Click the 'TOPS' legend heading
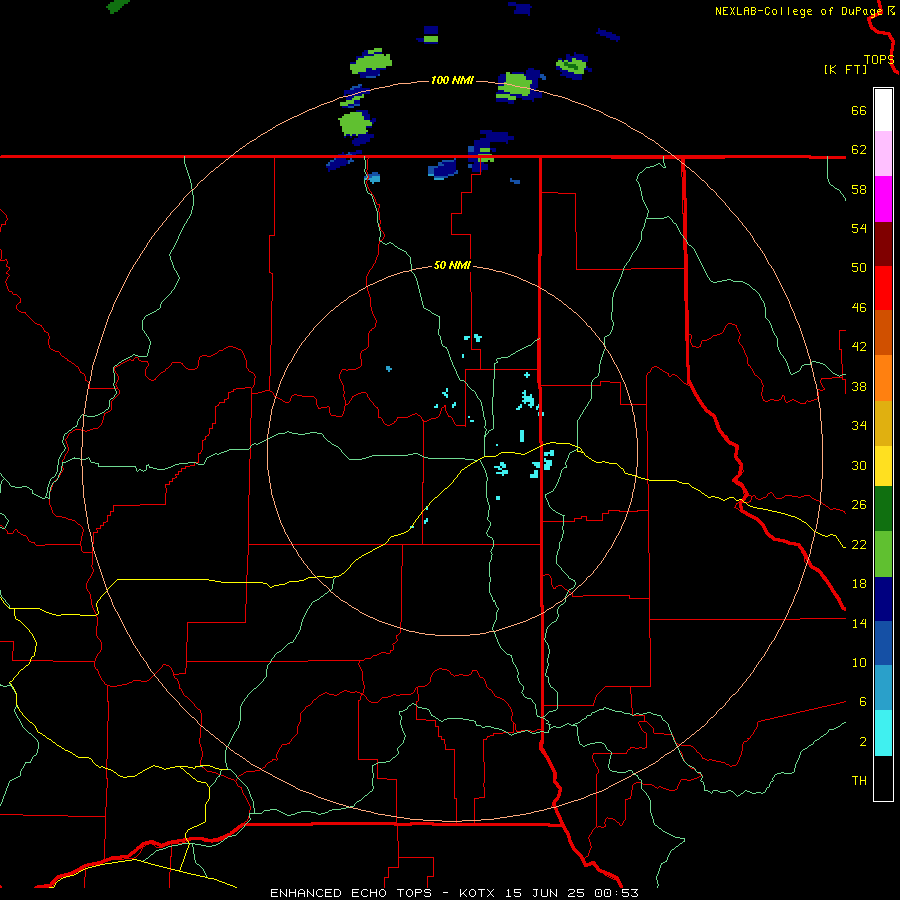Screen dimensions: 900x900 879,60
